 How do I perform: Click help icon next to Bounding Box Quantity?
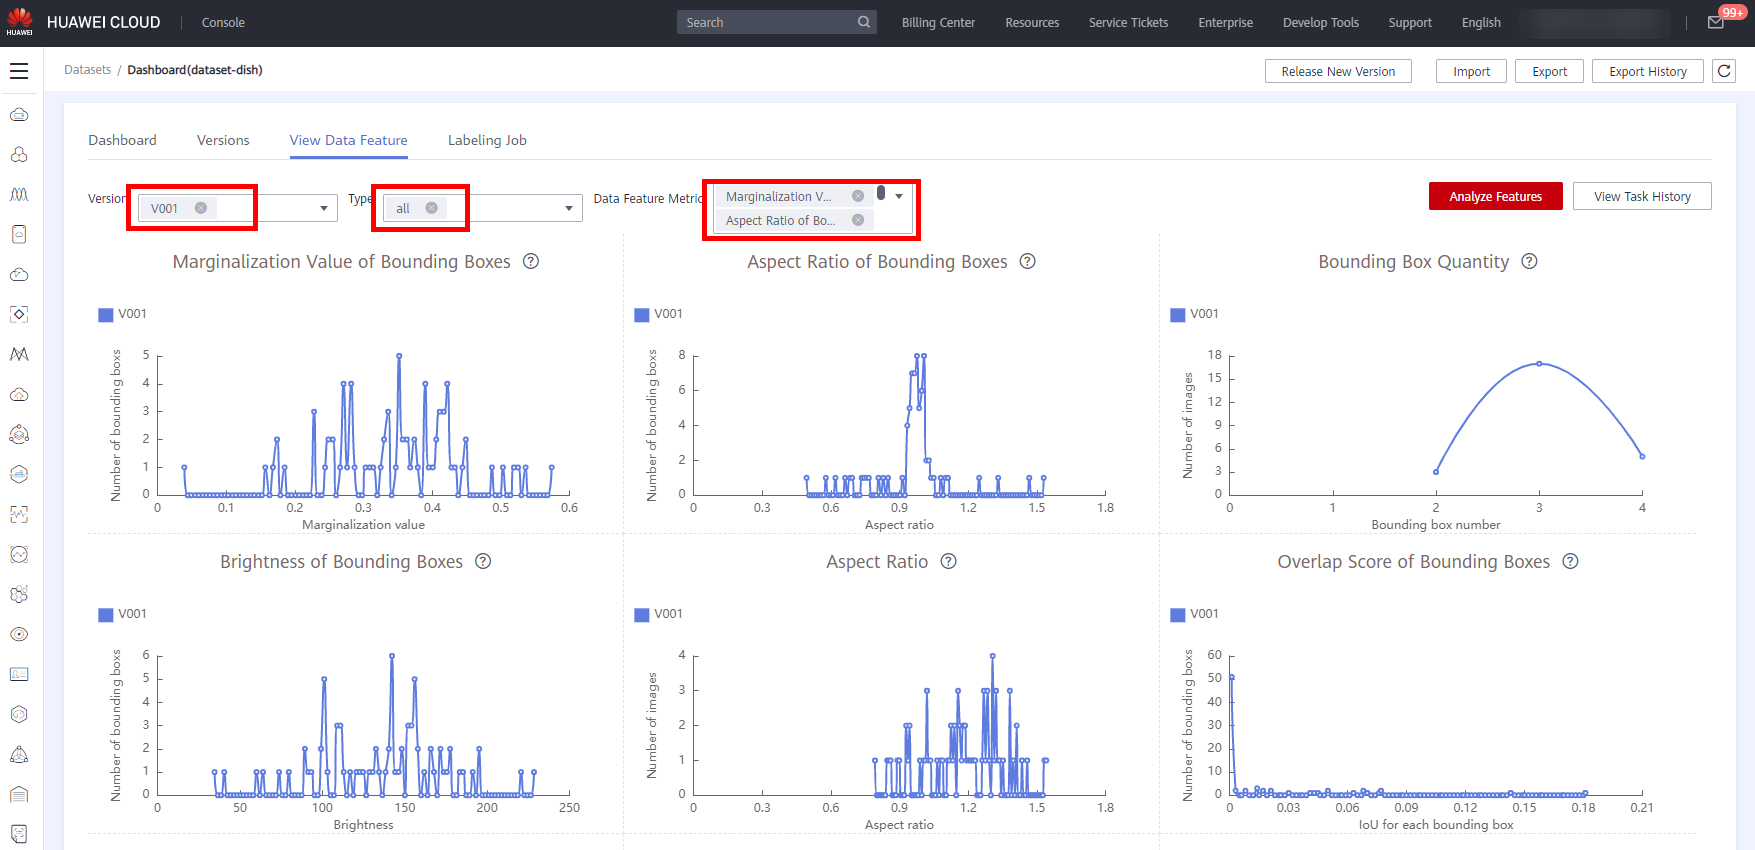pos(1529,261)
